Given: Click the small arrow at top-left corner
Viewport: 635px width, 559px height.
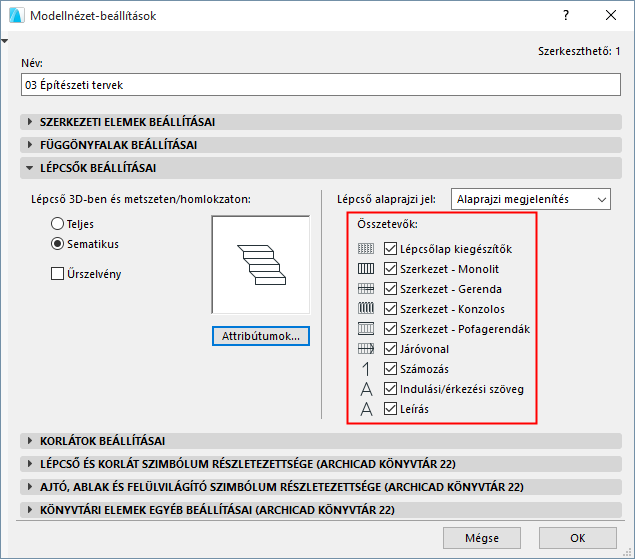Looking at the screenshot, I should point(4,41).
